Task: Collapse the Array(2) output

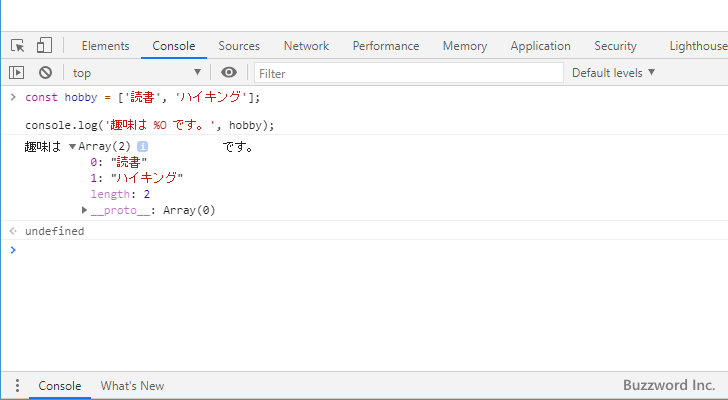Action: pyautogui.click(x=72, y=147)
